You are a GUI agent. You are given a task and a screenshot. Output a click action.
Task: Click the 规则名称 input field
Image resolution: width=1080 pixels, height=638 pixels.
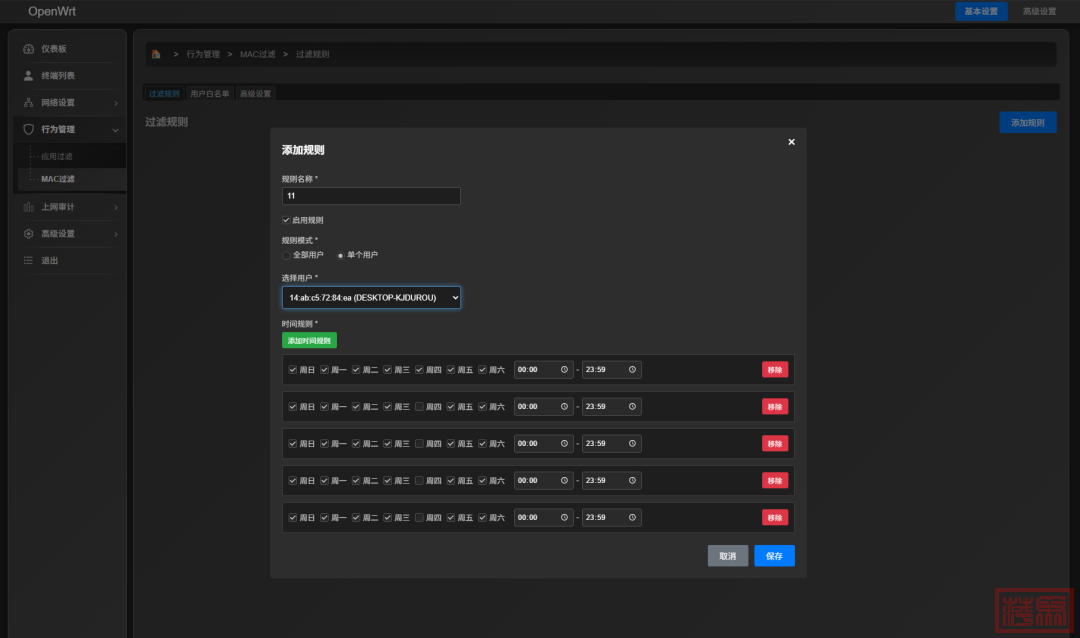pos(371,196)
